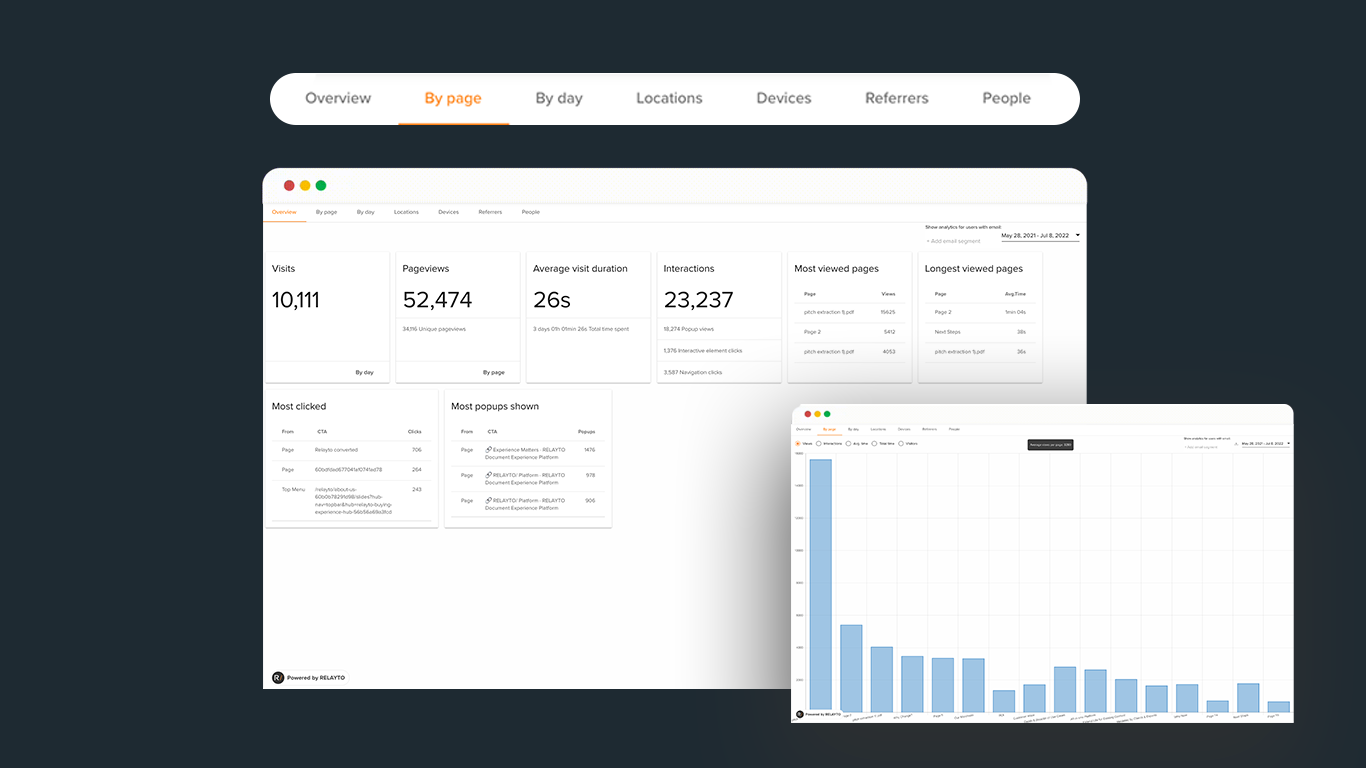The width and height of the screenshot is (1366, 768).
Task: Click the 52,474 pageviews value
Action: 437,300
